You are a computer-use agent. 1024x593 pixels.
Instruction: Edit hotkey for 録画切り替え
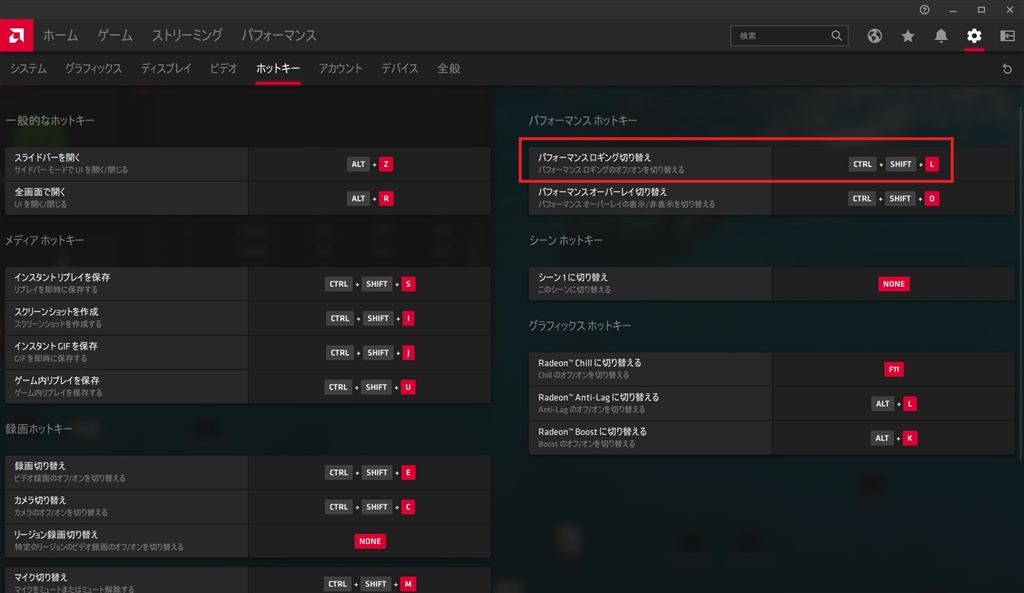click(x=370, y=473)
